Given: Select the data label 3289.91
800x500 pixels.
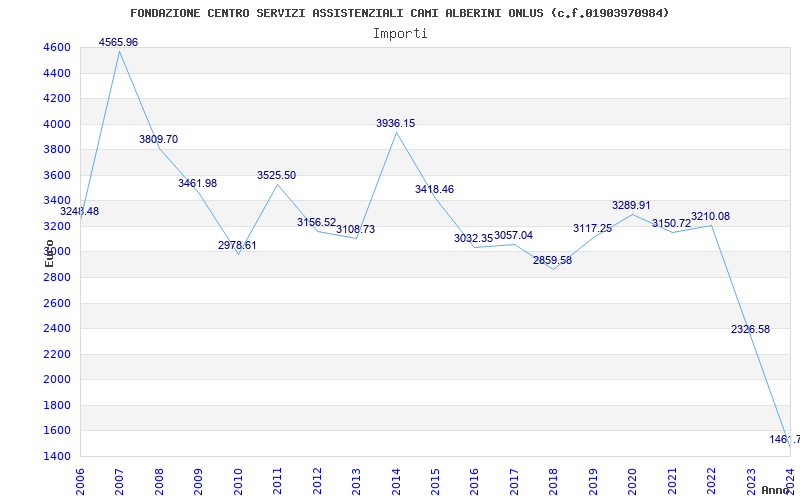Looking at the screenshot, I should [632, 206].
